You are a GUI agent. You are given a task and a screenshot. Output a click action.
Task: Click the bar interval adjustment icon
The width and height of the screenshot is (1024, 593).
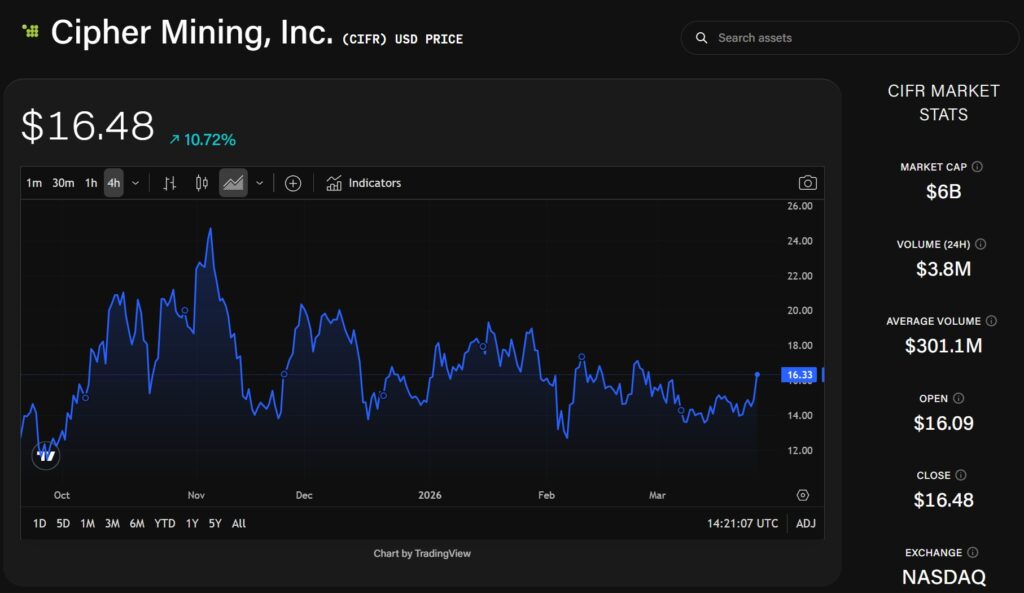coord(169,183)
